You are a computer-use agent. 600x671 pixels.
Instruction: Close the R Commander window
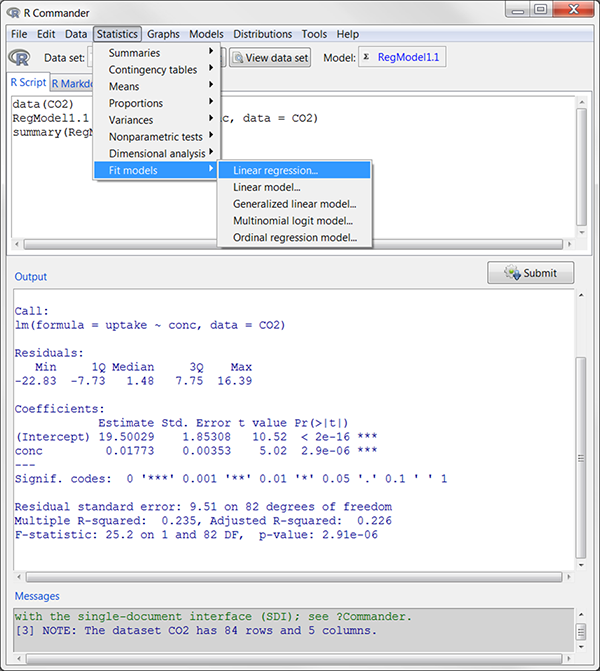click(x=573, y=9)
